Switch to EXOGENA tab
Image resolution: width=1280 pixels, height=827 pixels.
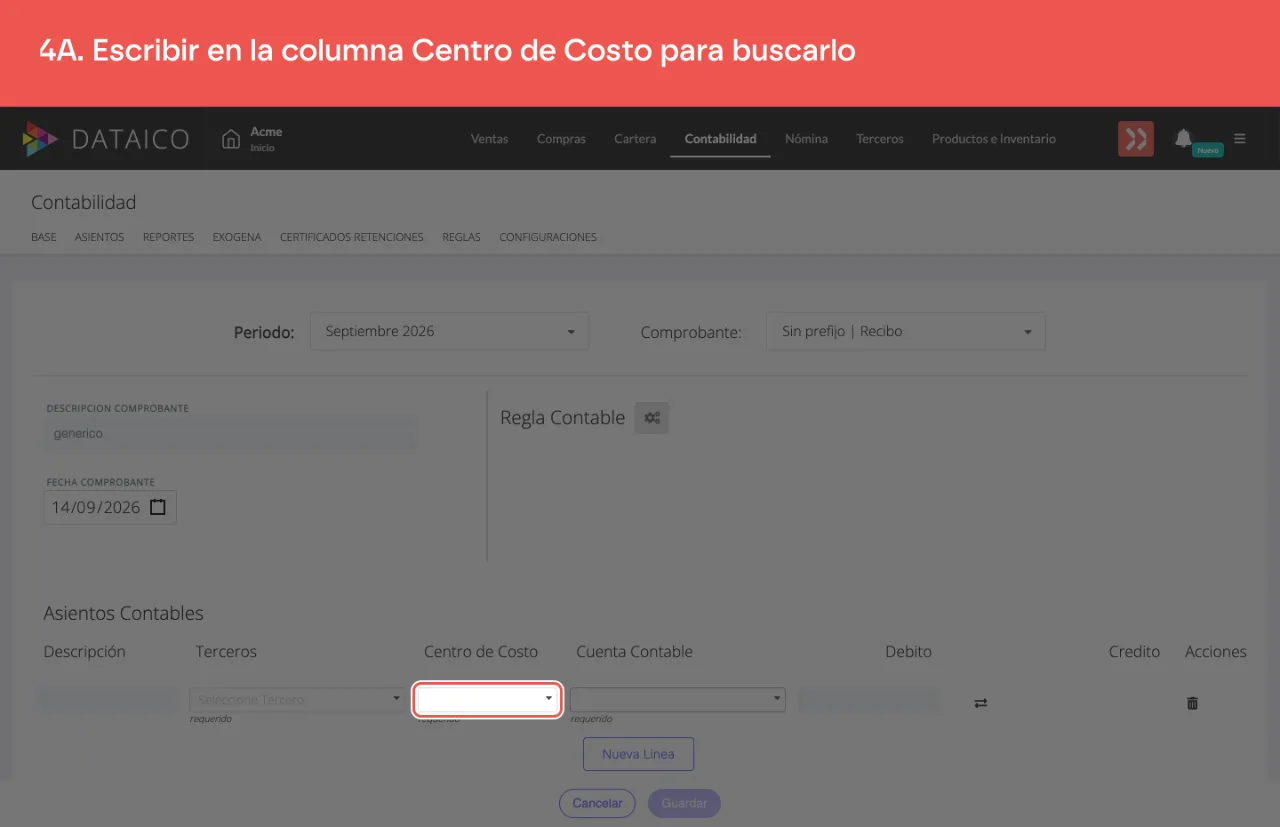point(237,237)
